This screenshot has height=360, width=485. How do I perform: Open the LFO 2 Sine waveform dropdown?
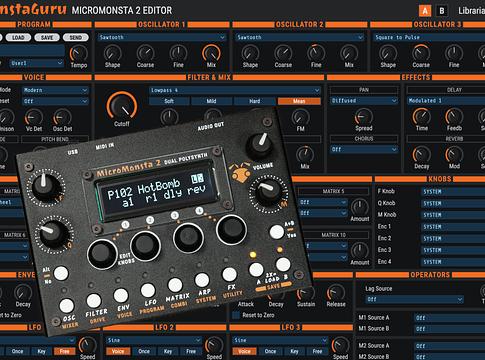tap(154, 340)
